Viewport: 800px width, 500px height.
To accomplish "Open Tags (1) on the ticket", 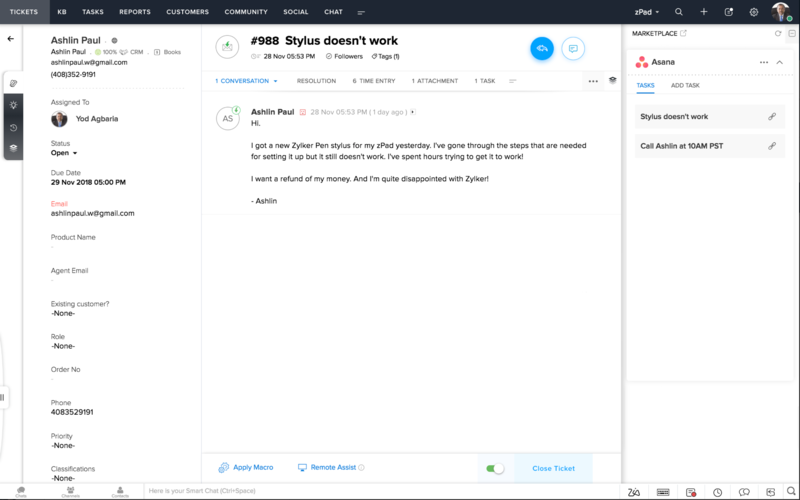I will pyautogui.click(x=386, y=56).
